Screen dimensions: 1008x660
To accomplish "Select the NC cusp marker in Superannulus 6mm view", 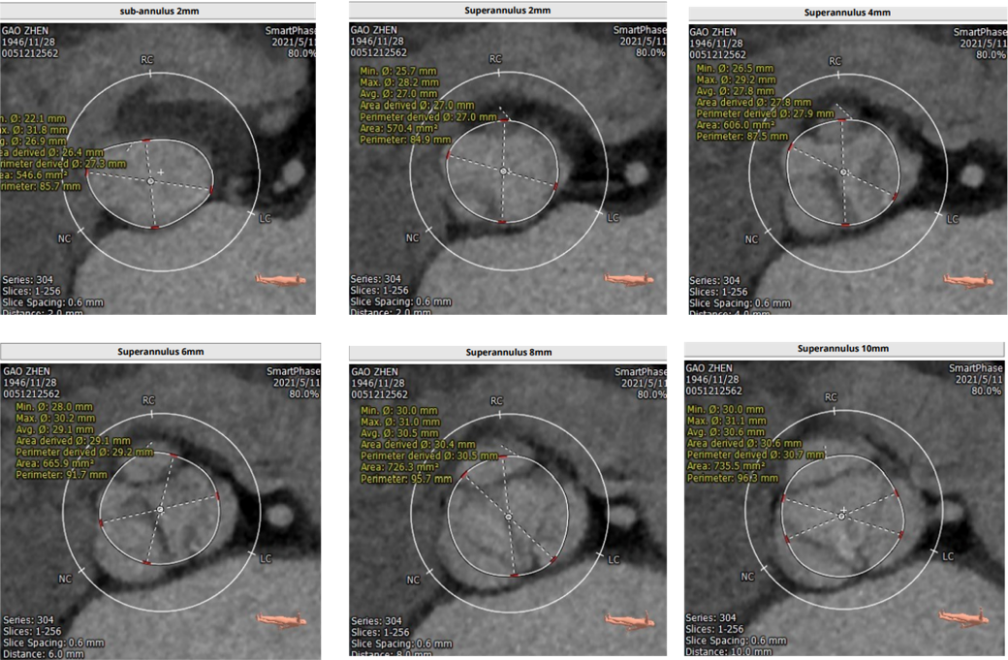I will [65, 578].
